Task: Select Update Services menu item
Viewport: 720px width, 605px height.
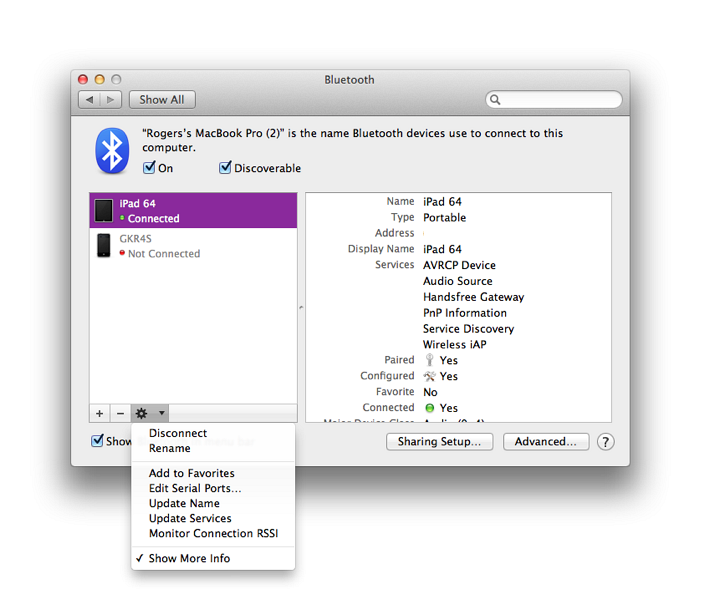Action: pos(213,518)
